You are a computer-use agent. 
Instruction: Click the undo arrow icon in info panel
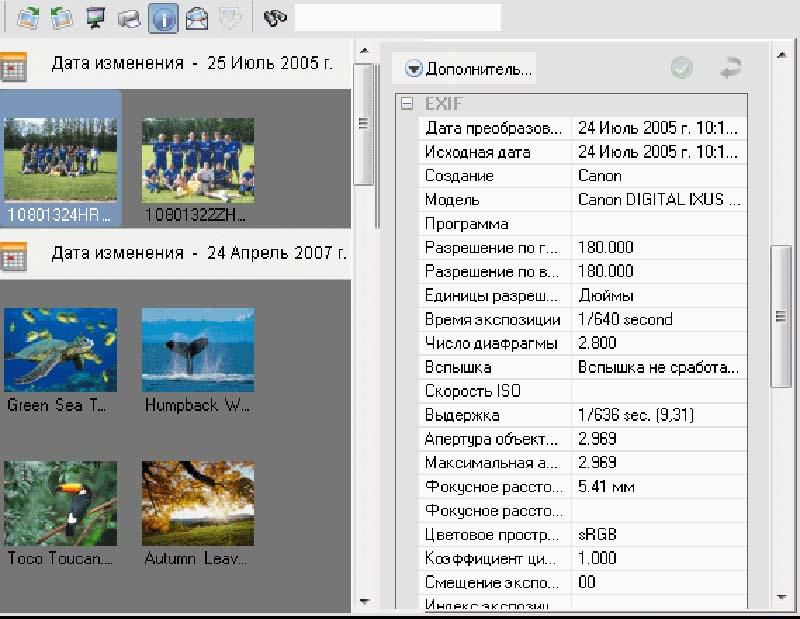(x=731, y=68)
